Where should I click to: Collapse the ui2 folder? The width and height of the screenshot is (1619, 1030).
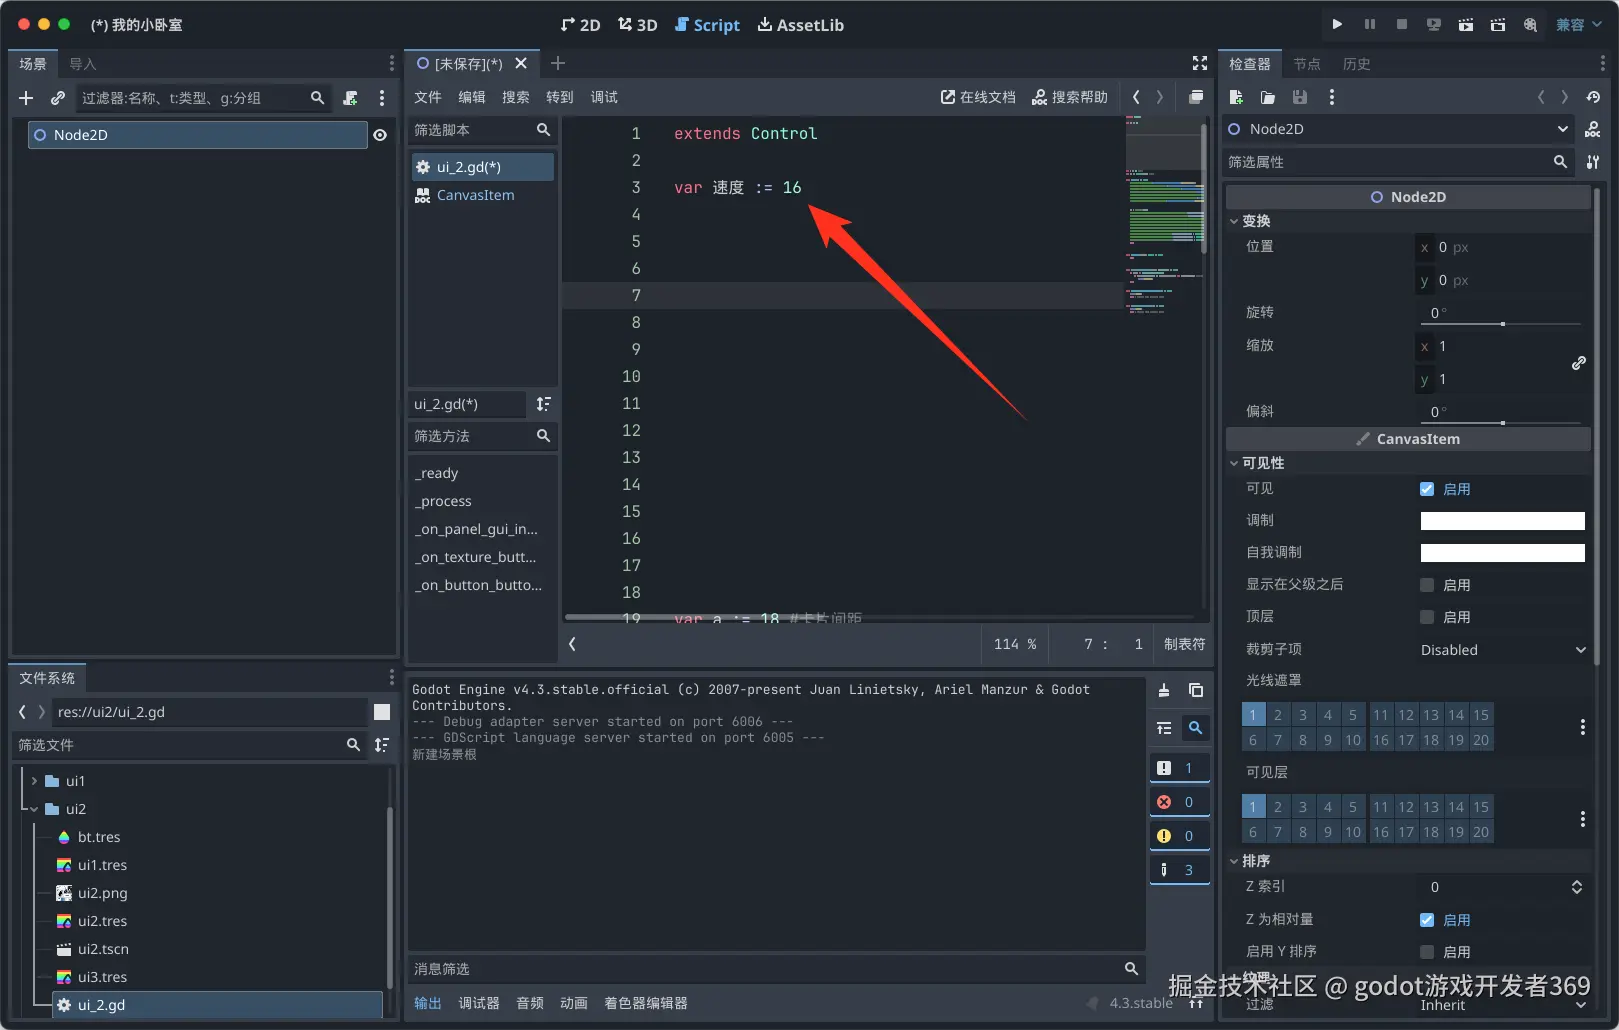pyautogui.click(x=34, y=809)
